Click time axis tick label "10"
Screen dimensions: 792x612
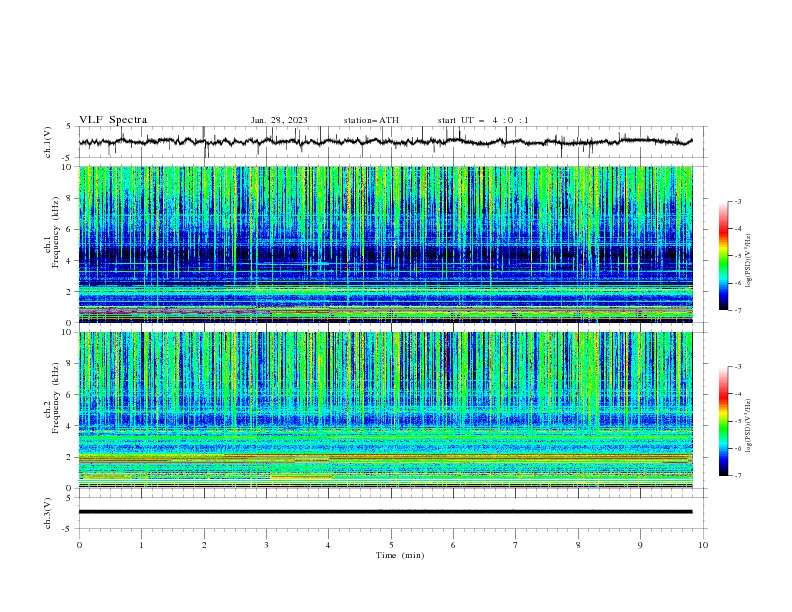[703, 545]
